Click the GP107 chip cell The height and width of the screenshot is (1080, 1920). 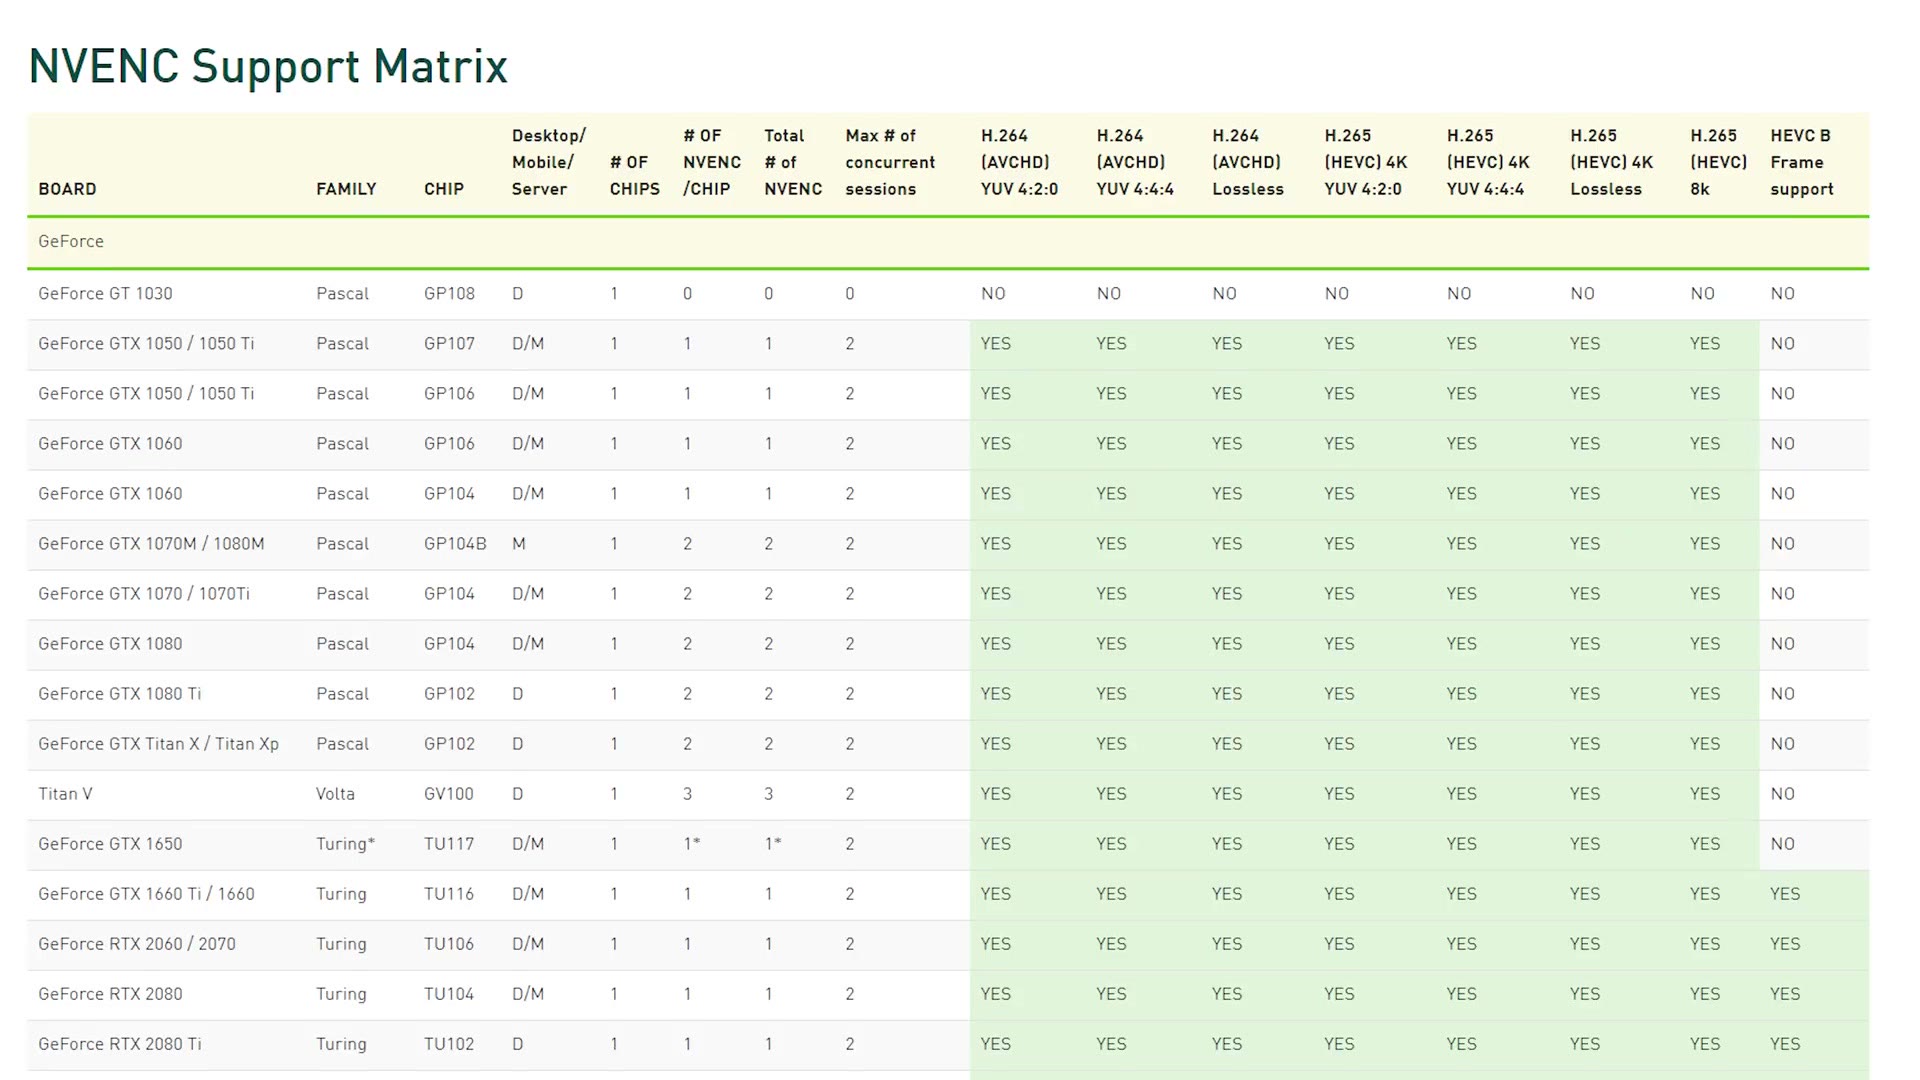coord(449,343)
